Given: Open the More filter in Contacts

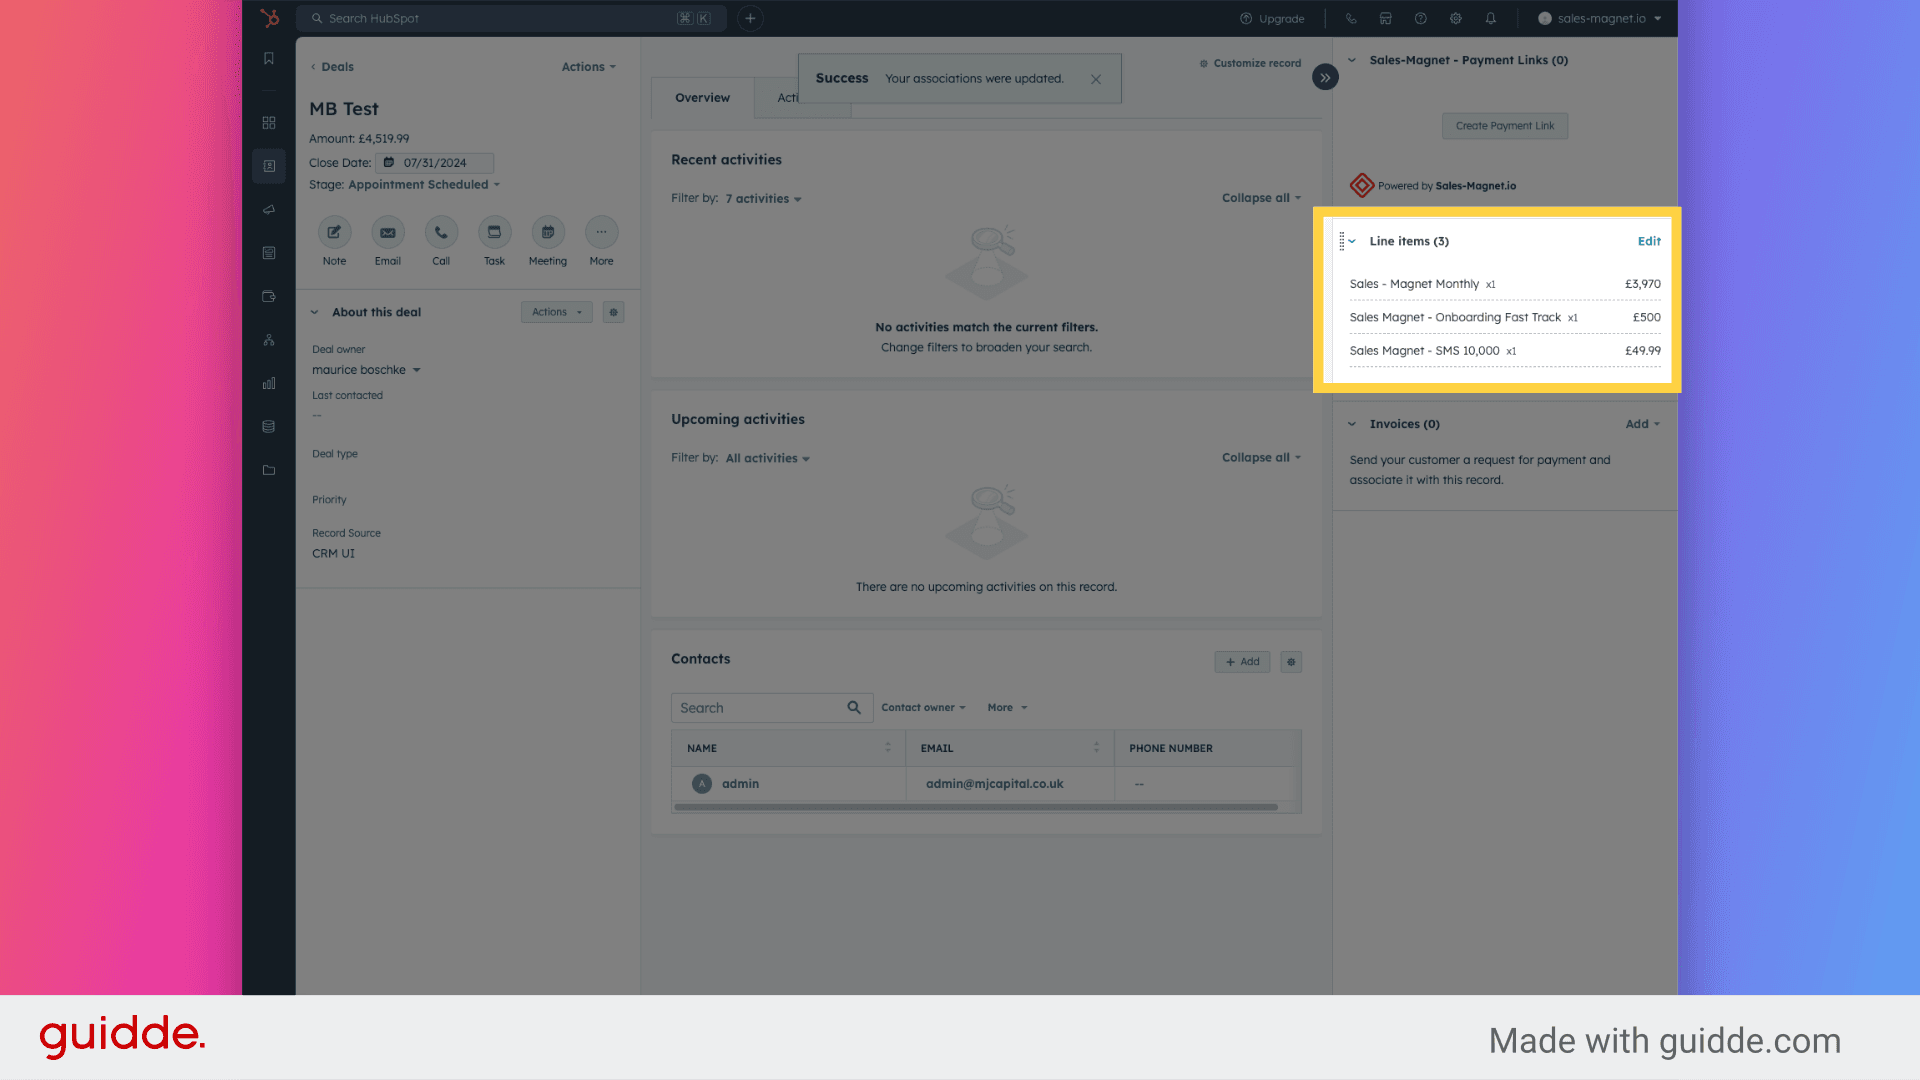Looking at the screenshot, I should [x=1008, y=708].
